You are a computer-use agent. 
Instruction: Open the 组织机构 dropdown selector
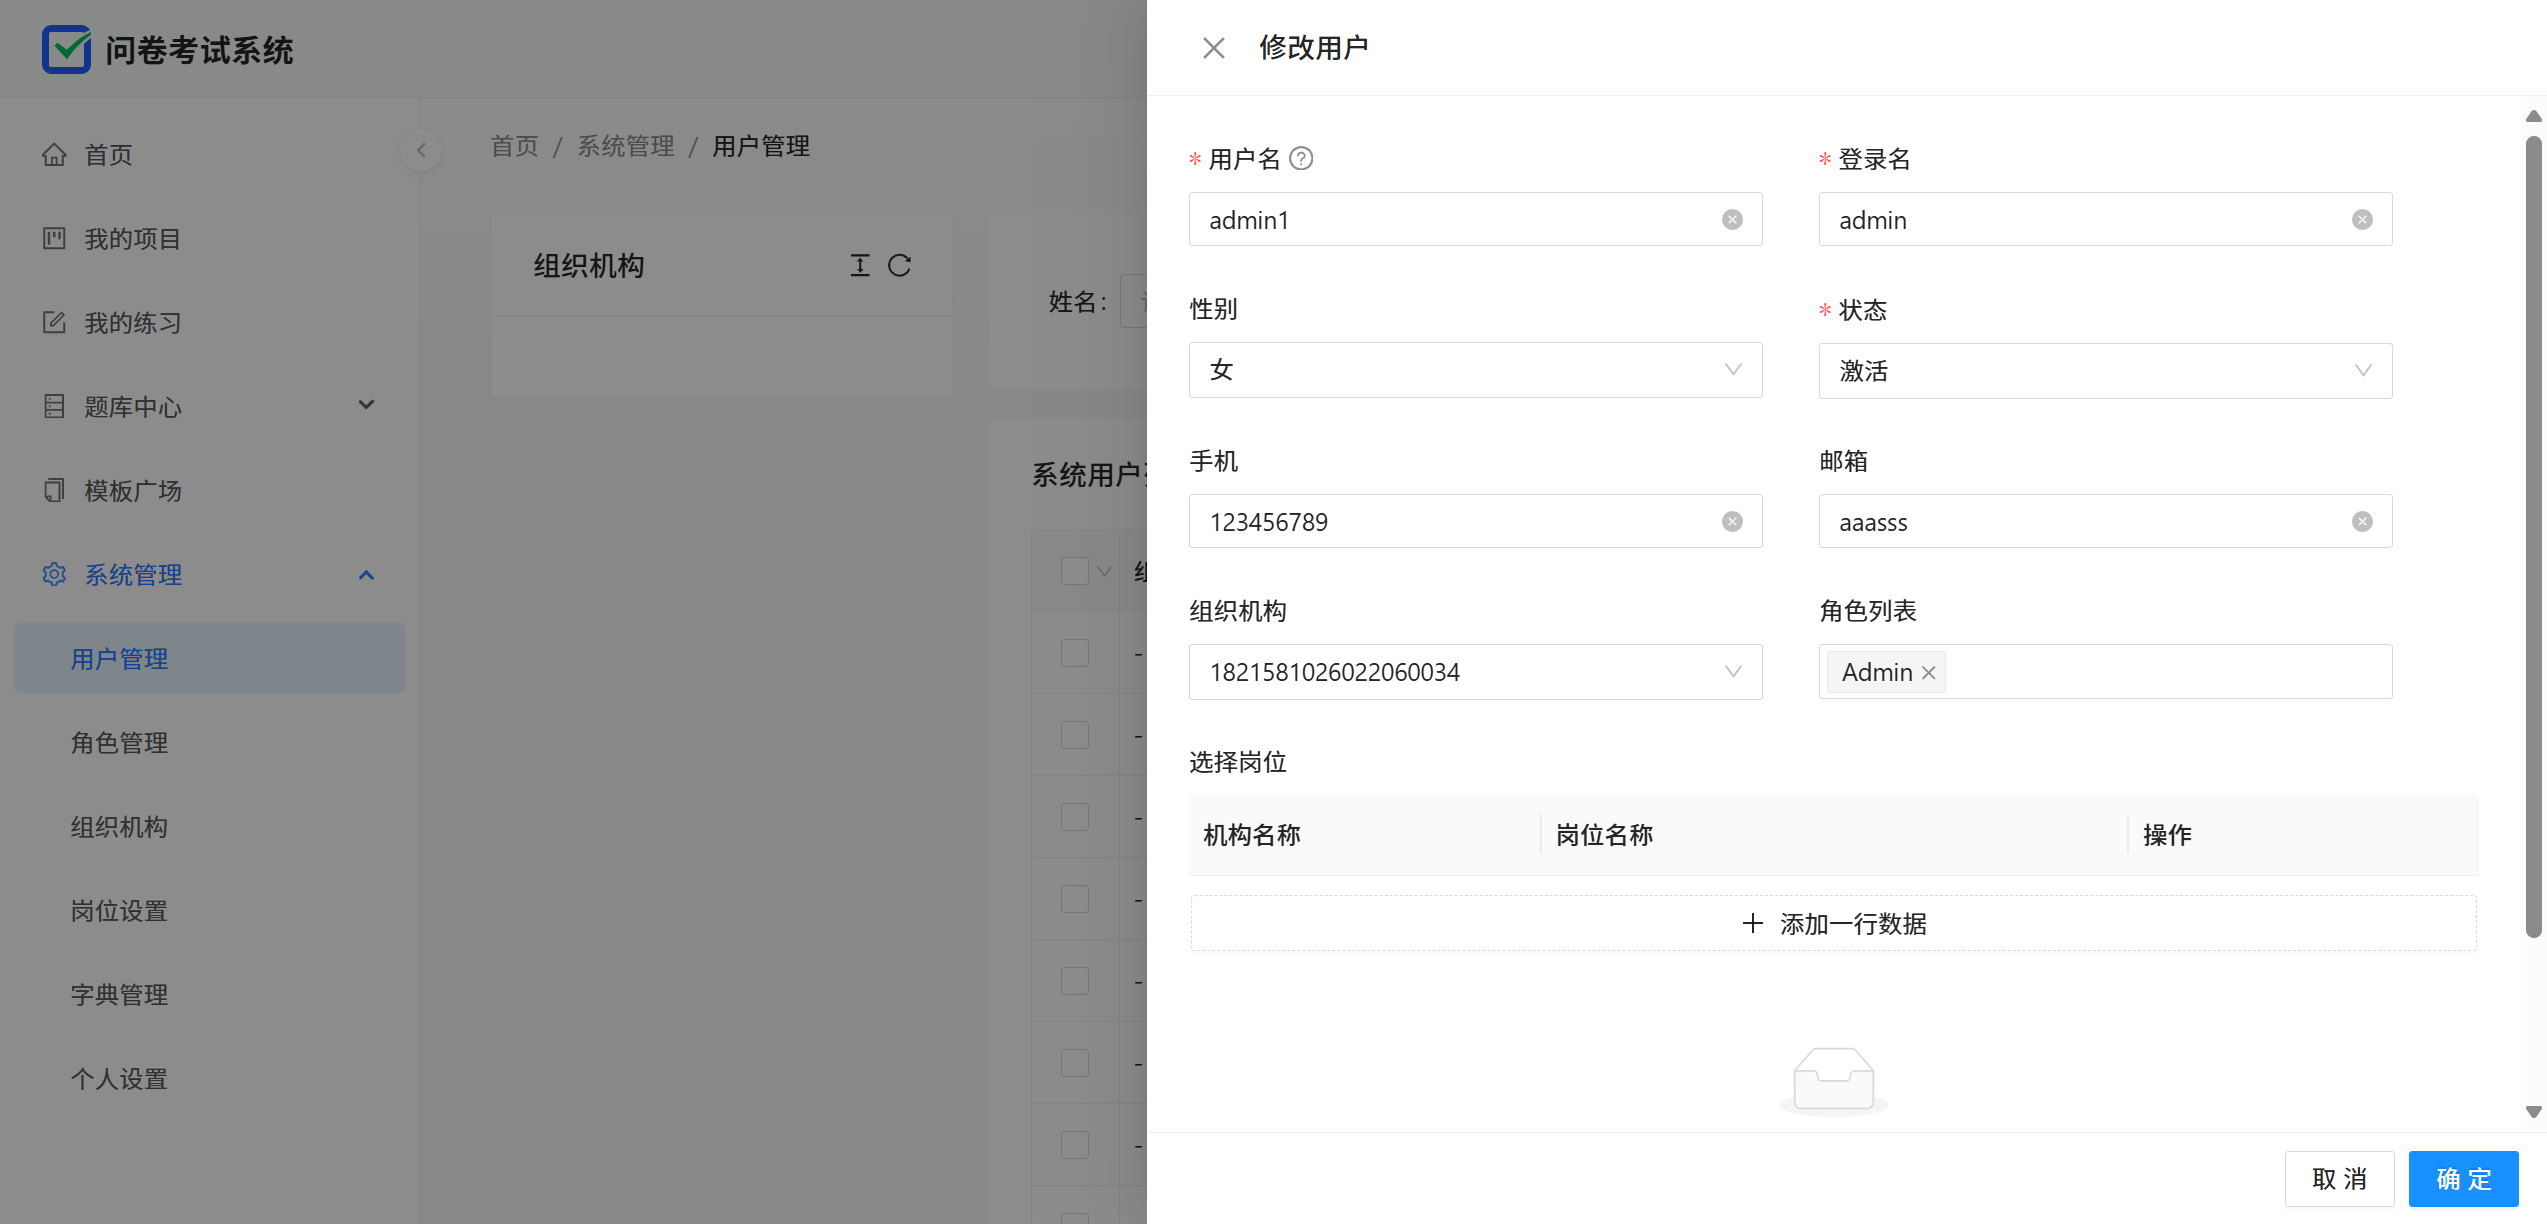point(1475,673)
